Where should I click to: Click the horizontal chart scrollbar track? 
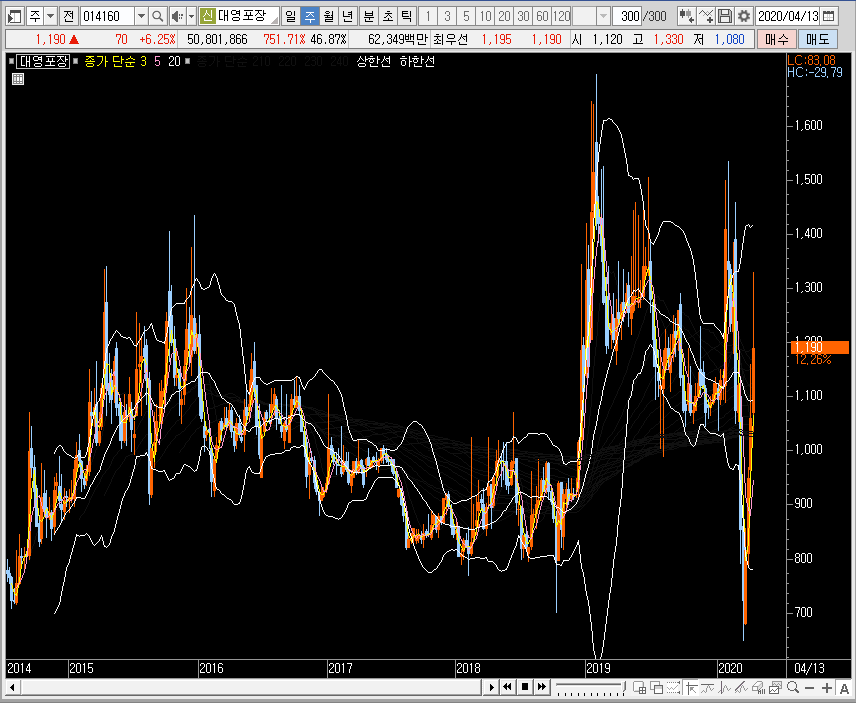pyautogui.click(x=251, y=687)
